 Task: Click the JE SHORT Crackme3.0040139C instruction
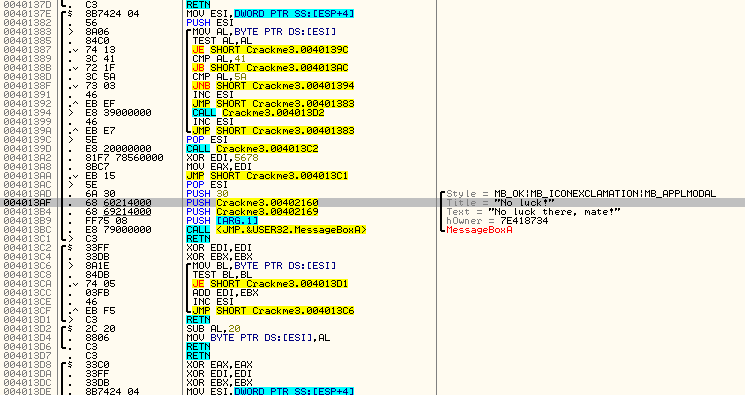pyautogui.click(x=270, y=49)
